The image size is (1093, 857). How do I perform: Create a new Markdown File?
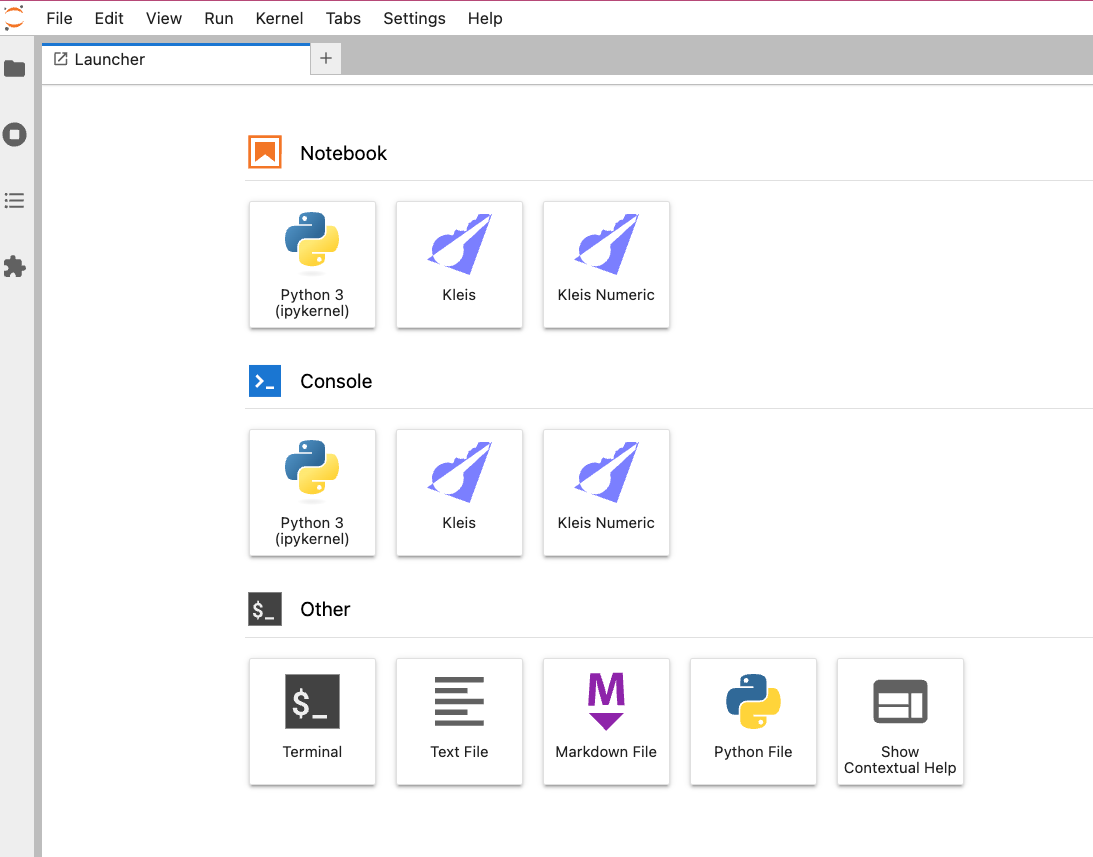tap(606, 722)
